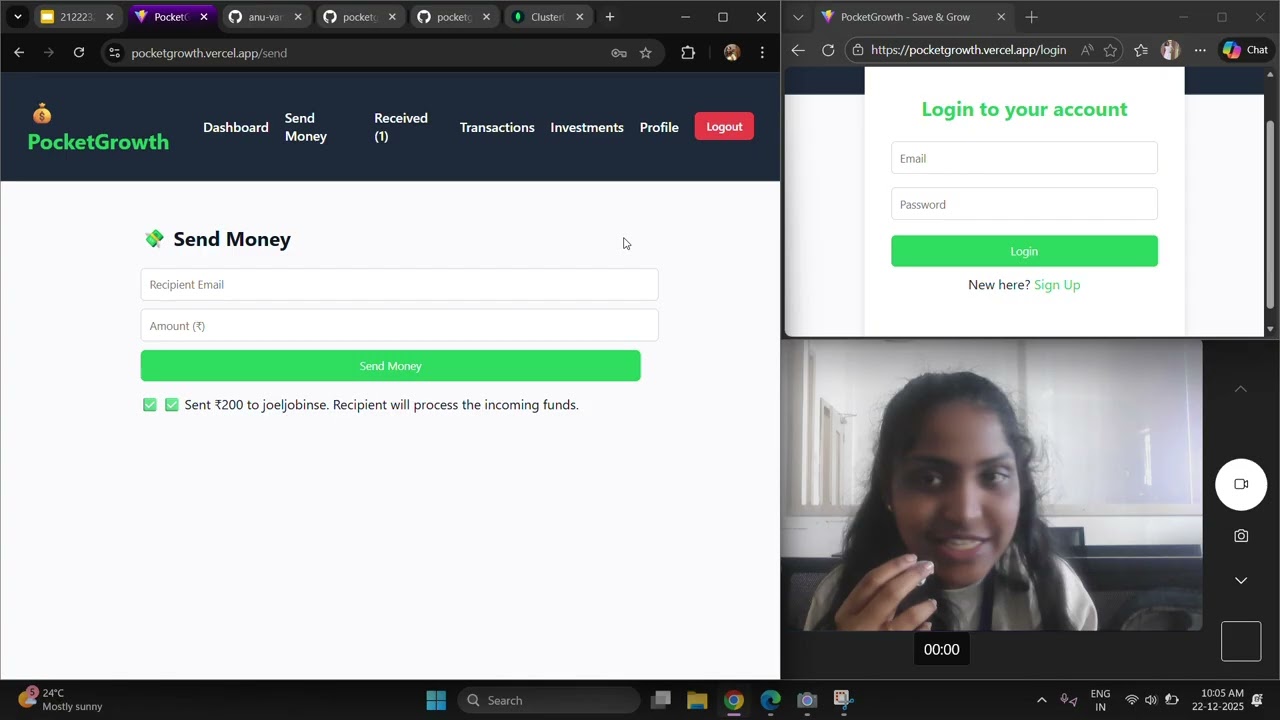
Task: Open a new tab in Chrome
Action: click(x=610, y=17)
